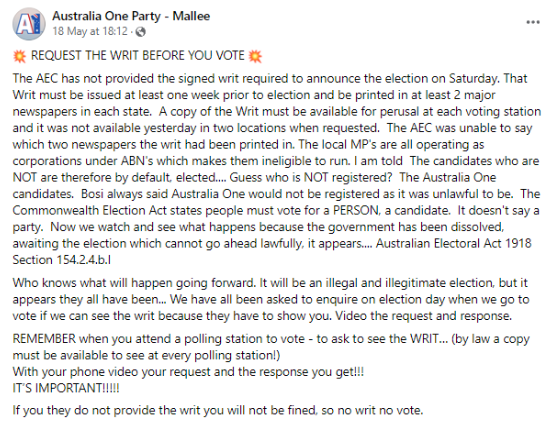Click the Guess who is NOT registered question

click(311, 178)
